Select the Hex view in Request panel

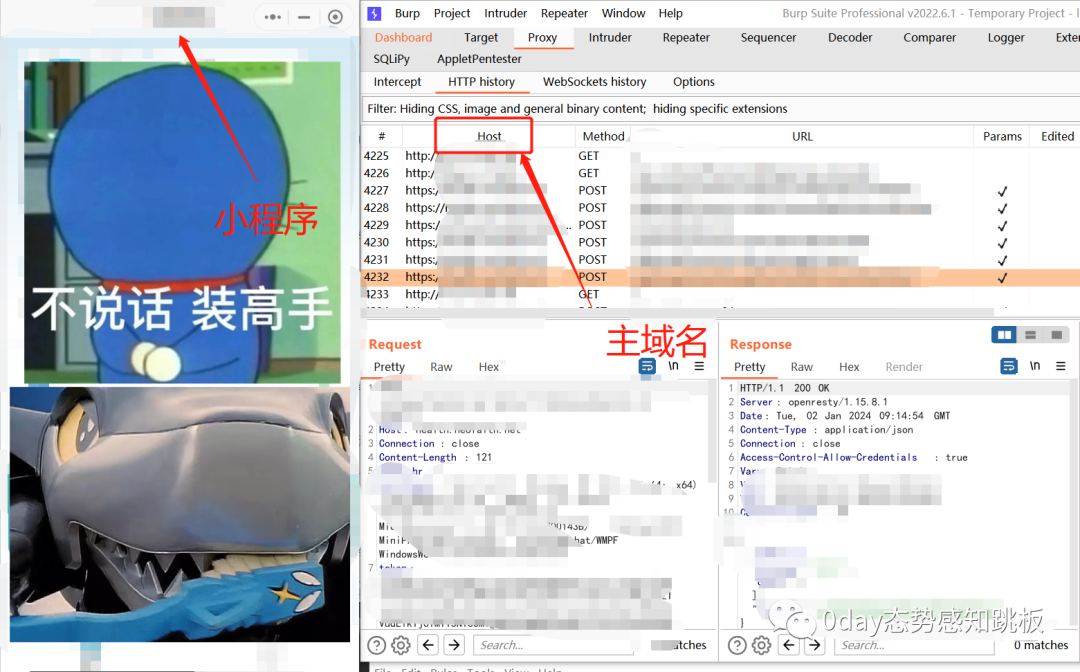488,367
